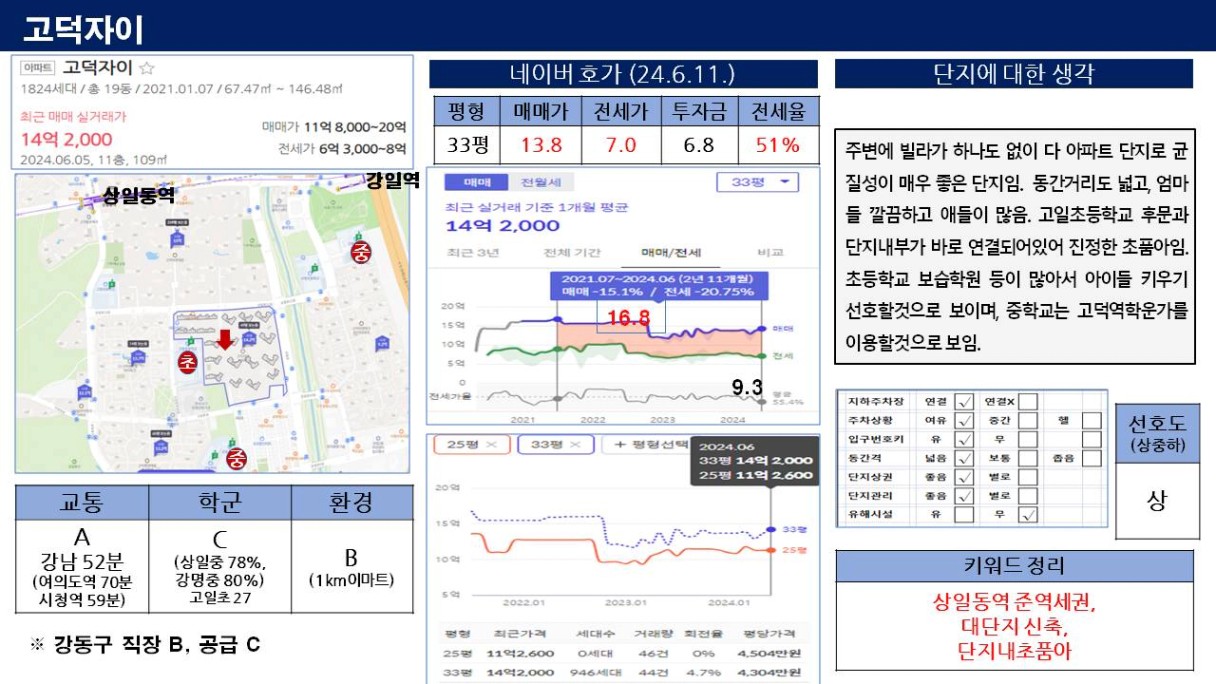The height and width of the screenshot is (684, 1216).
Task: Select the 전체 기간 period tab
Action: 571,252
